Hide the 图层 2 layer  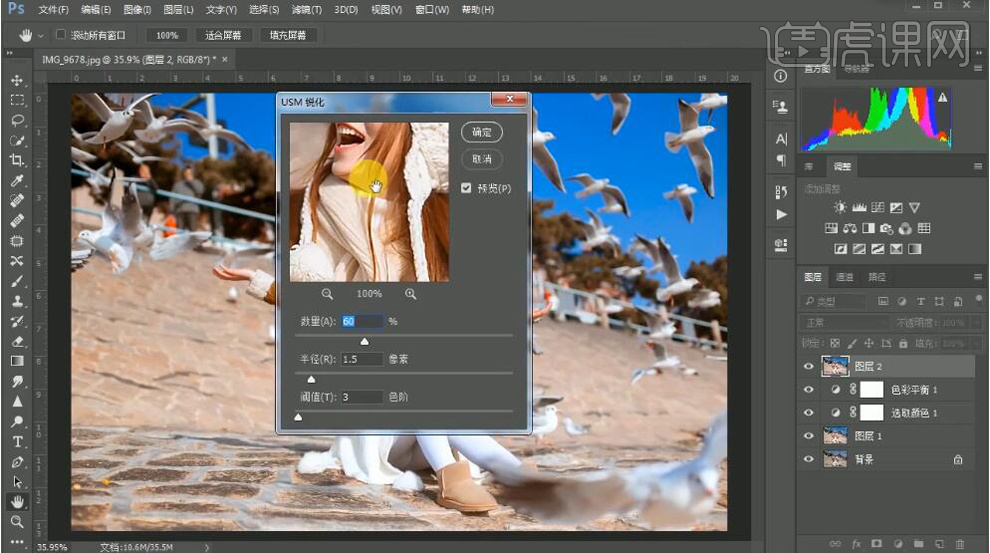809,367
